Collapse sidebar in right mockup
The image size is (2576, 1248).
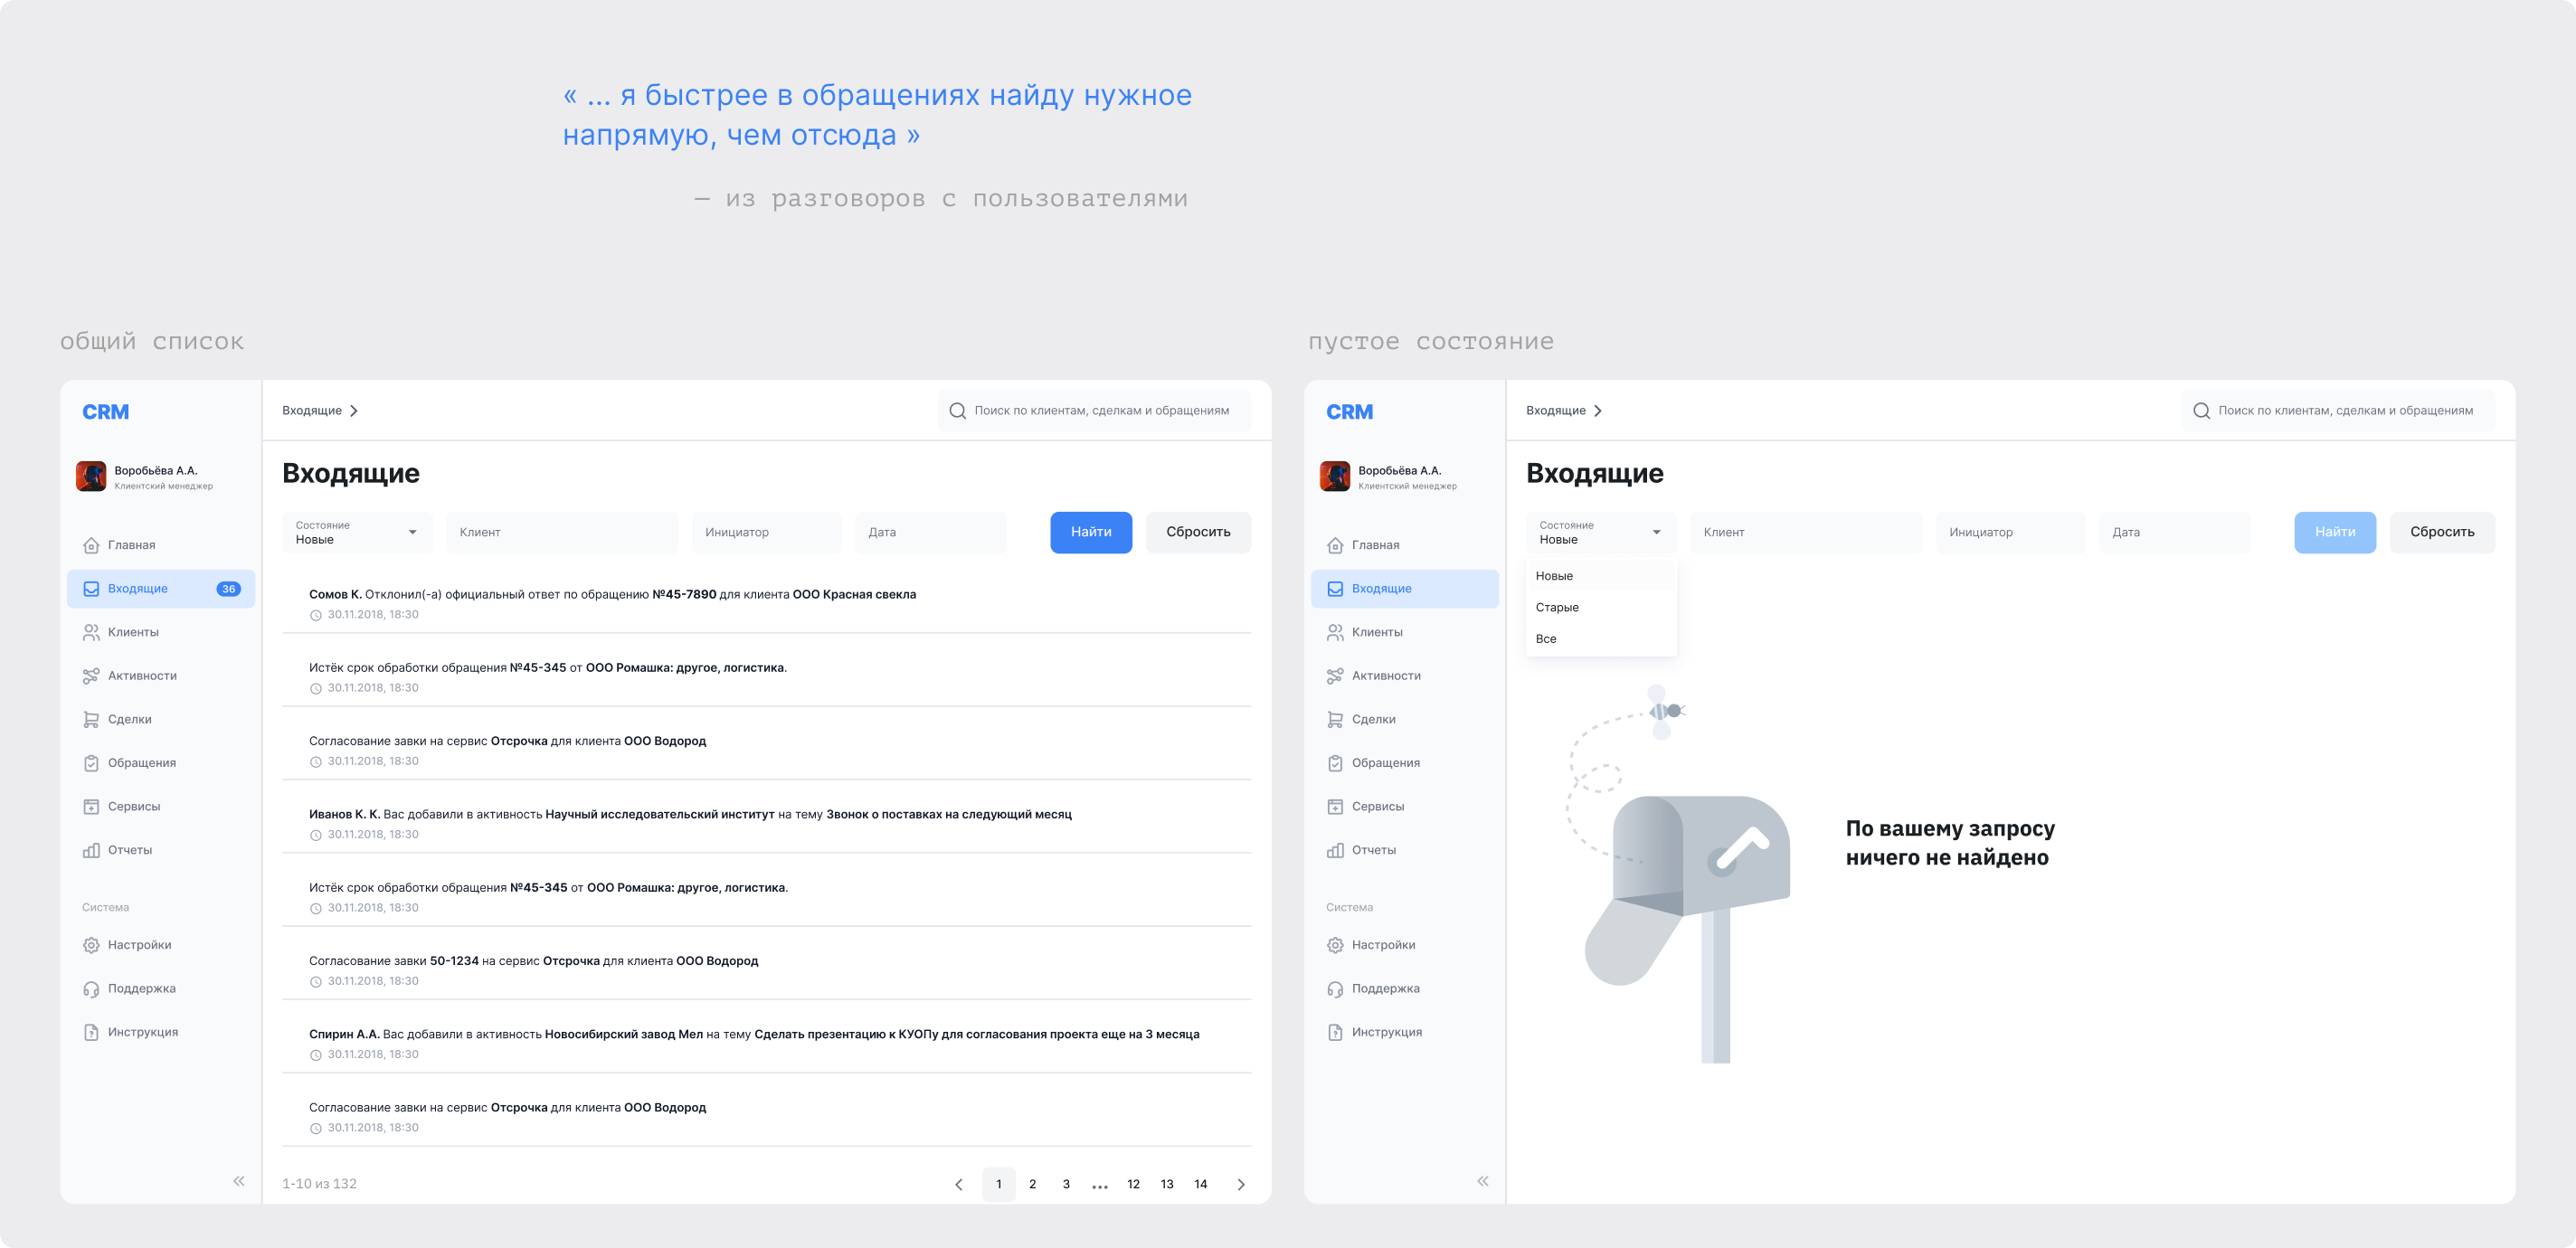point(1483,1181)
